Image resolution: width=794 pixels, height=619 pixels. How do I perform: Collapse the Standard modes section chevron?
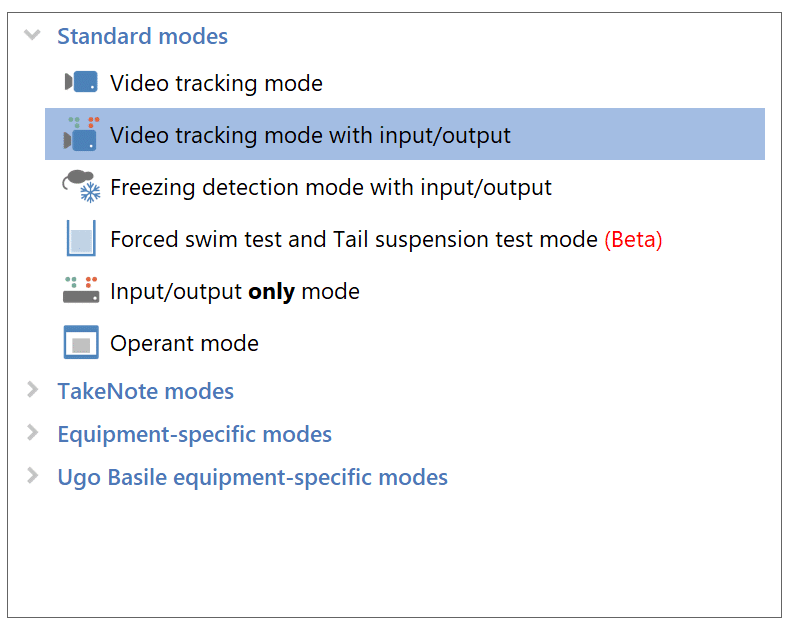click(32, 35)
